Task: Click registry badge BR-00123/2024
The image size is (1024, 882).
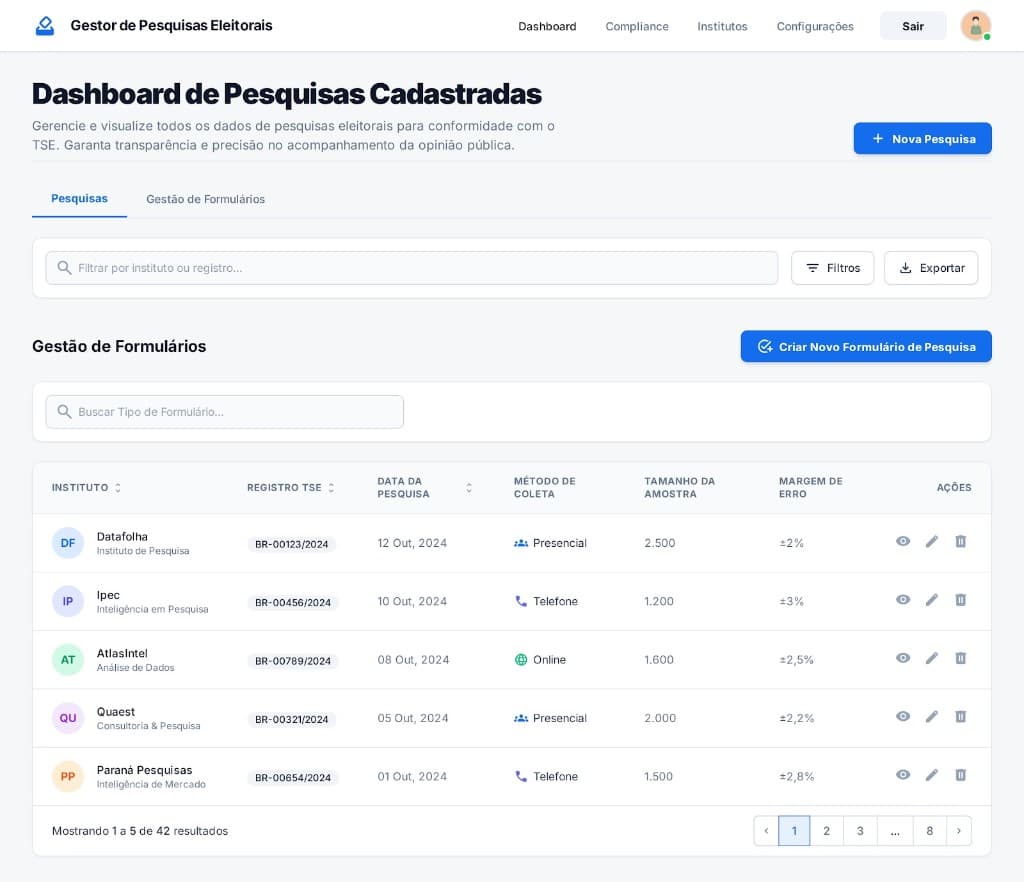Action: pyautogui.click(x=291, y=544)
